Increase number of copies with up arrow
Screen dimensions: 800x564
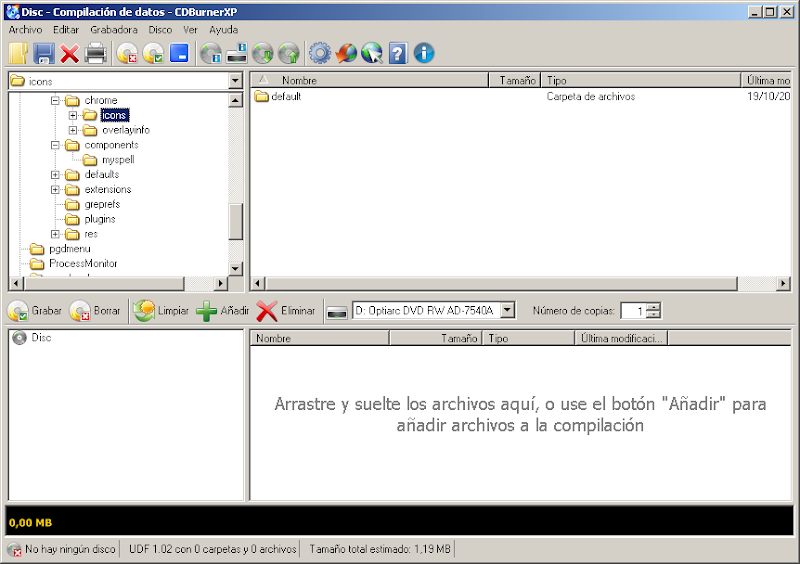[x=654, y=307]
